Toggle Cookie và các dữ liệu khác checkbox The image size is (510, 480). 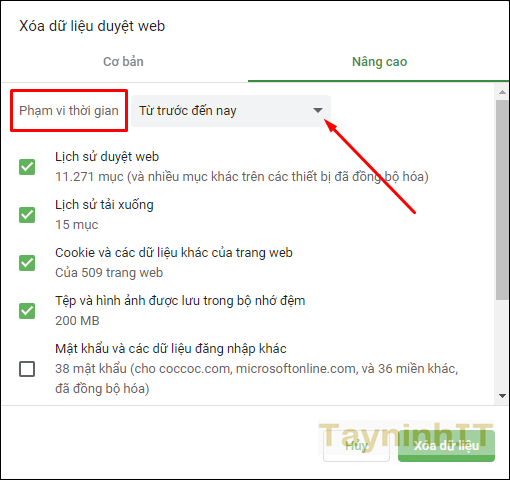tap(27, 263)
